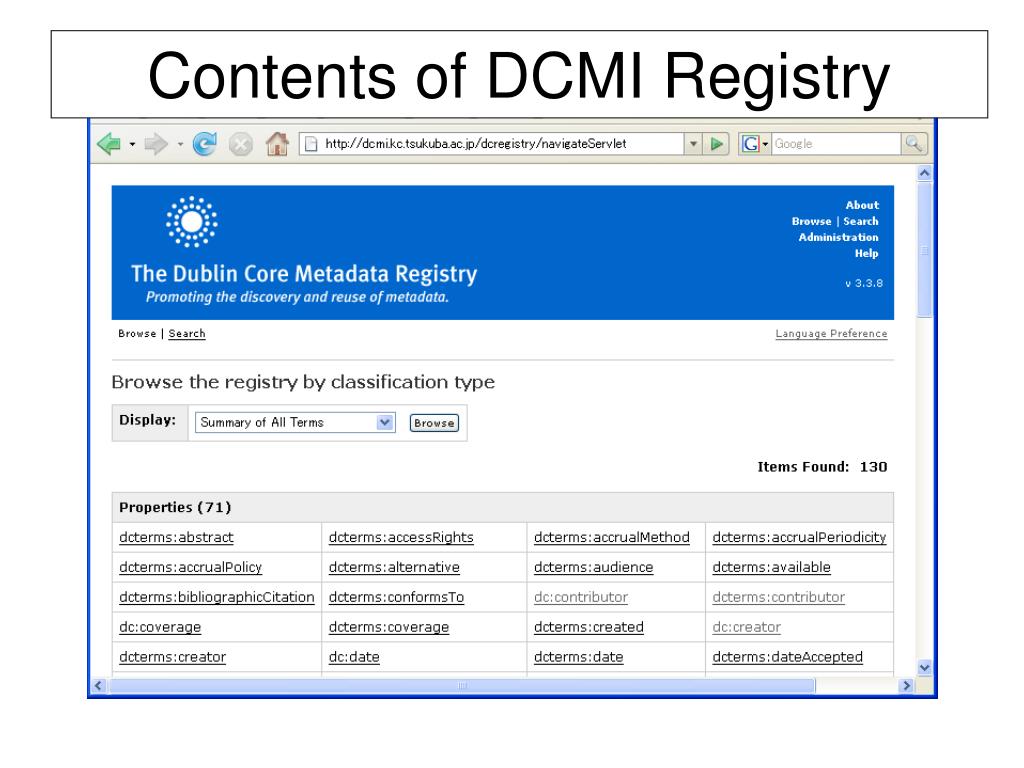
Task: Click the vertical scrollbar up arrow
Action: click(924, 173)
